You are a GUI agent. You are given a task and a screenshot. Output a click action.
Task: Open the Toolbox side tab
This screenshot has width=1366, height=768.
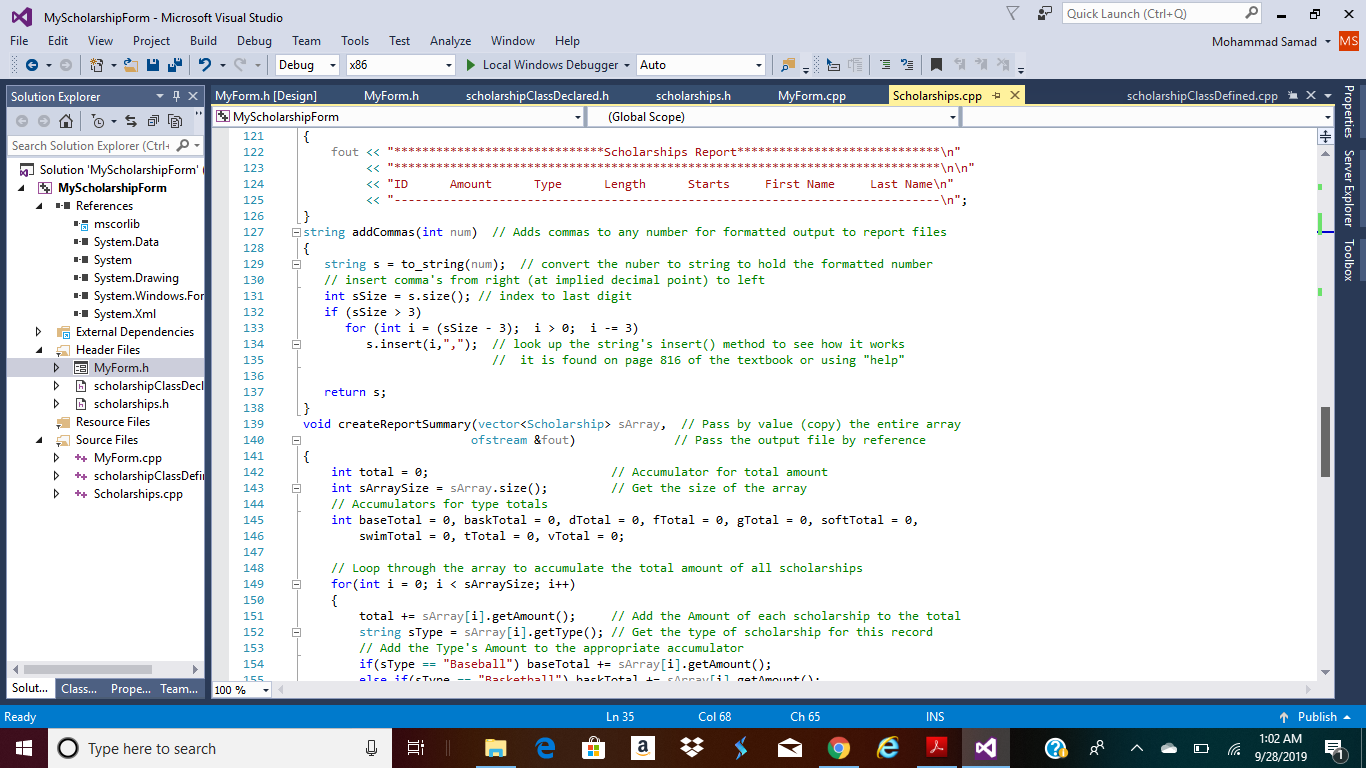click(x=1348, y=260)
